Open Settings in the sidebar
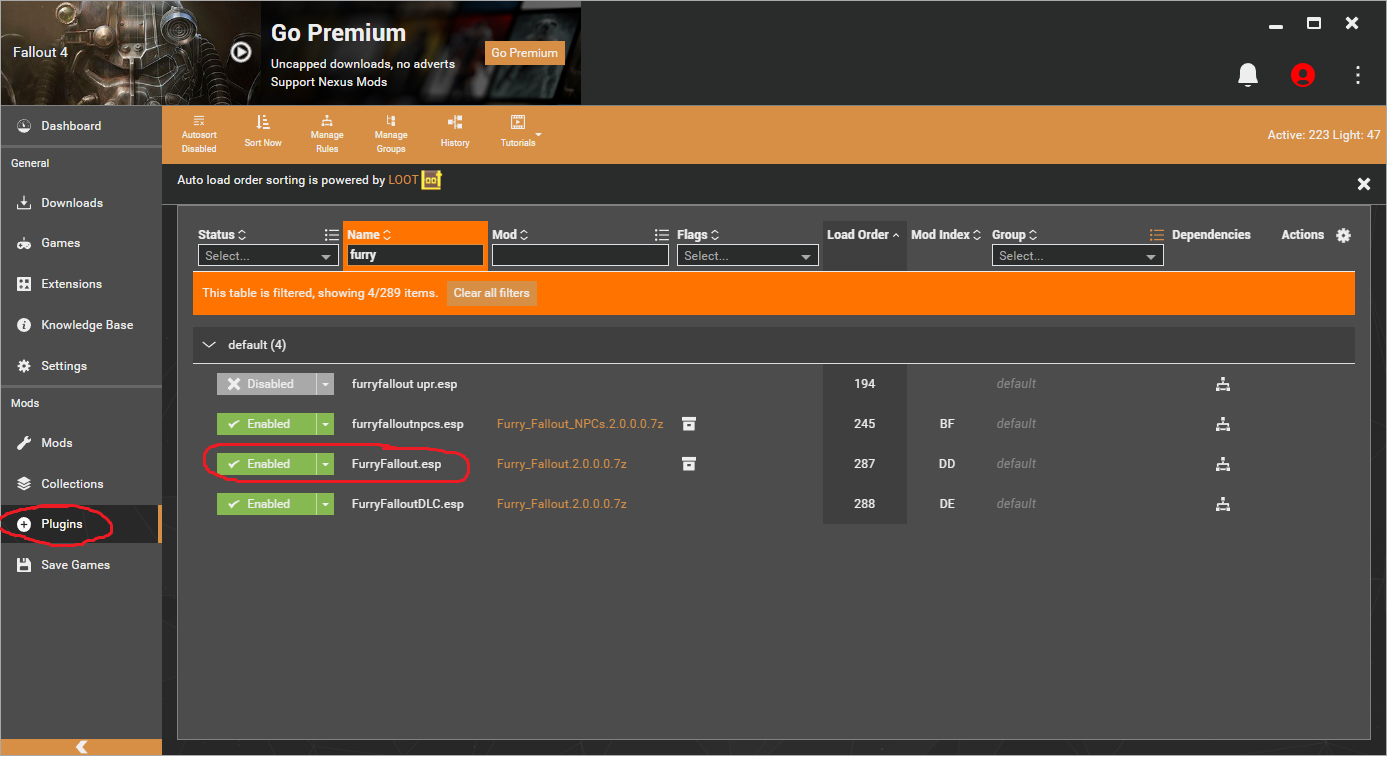1387x764 pixels. click(x=80, y=366)
